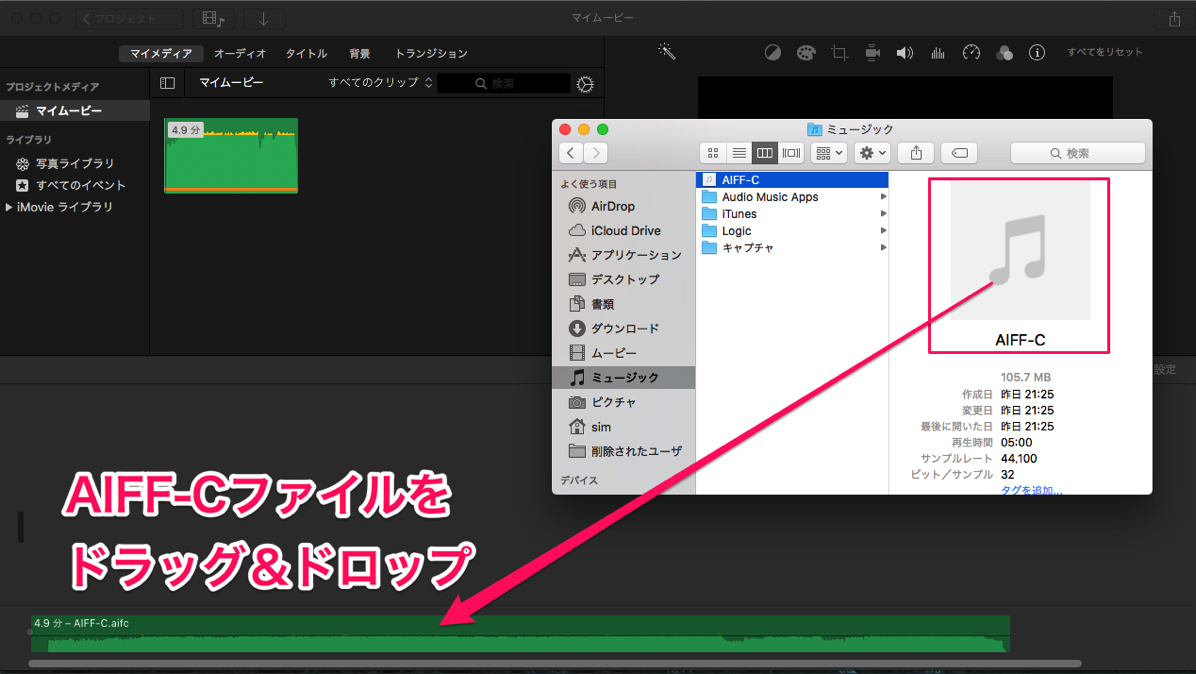Viewport: 1196px width, 674px height.
Task: Open Finder item arrangement dropdown
Action: coord(829,153)
